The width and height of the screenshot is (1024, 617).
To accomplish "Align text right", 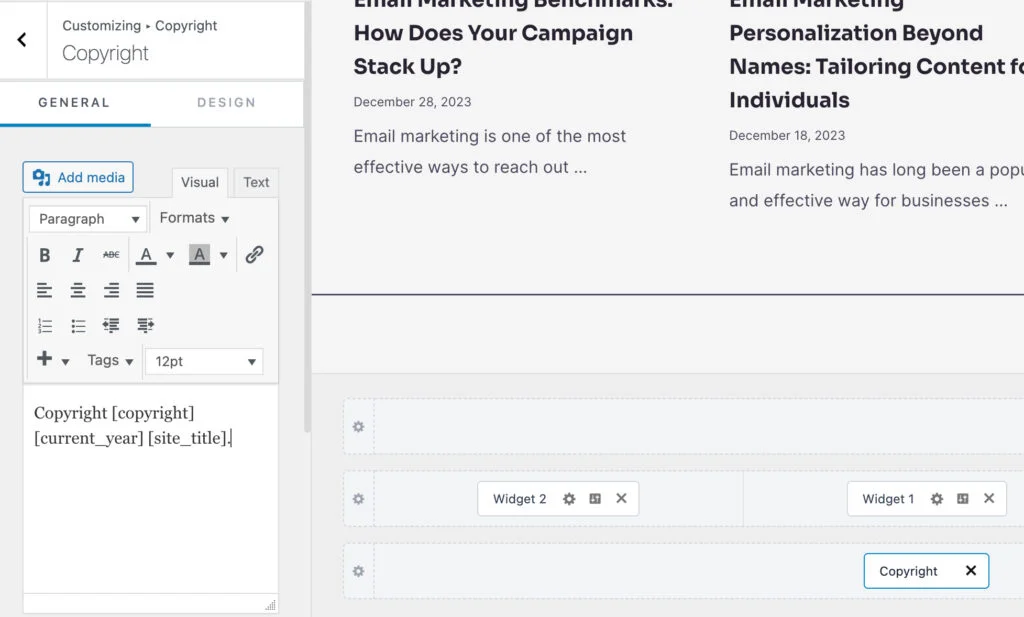I will [111, 290].
